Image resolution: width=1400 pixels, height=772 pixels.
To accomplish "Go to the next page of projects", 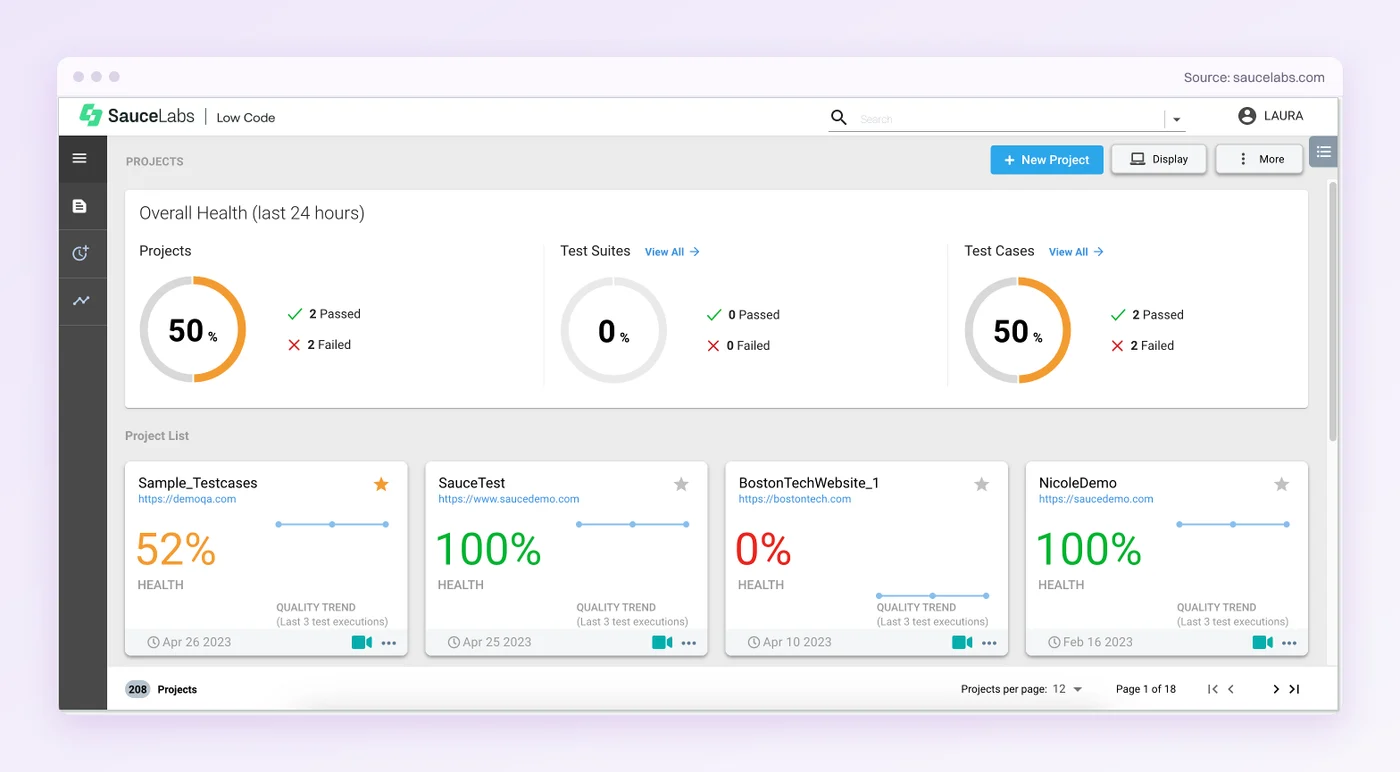I will (x=1276, y=689).
